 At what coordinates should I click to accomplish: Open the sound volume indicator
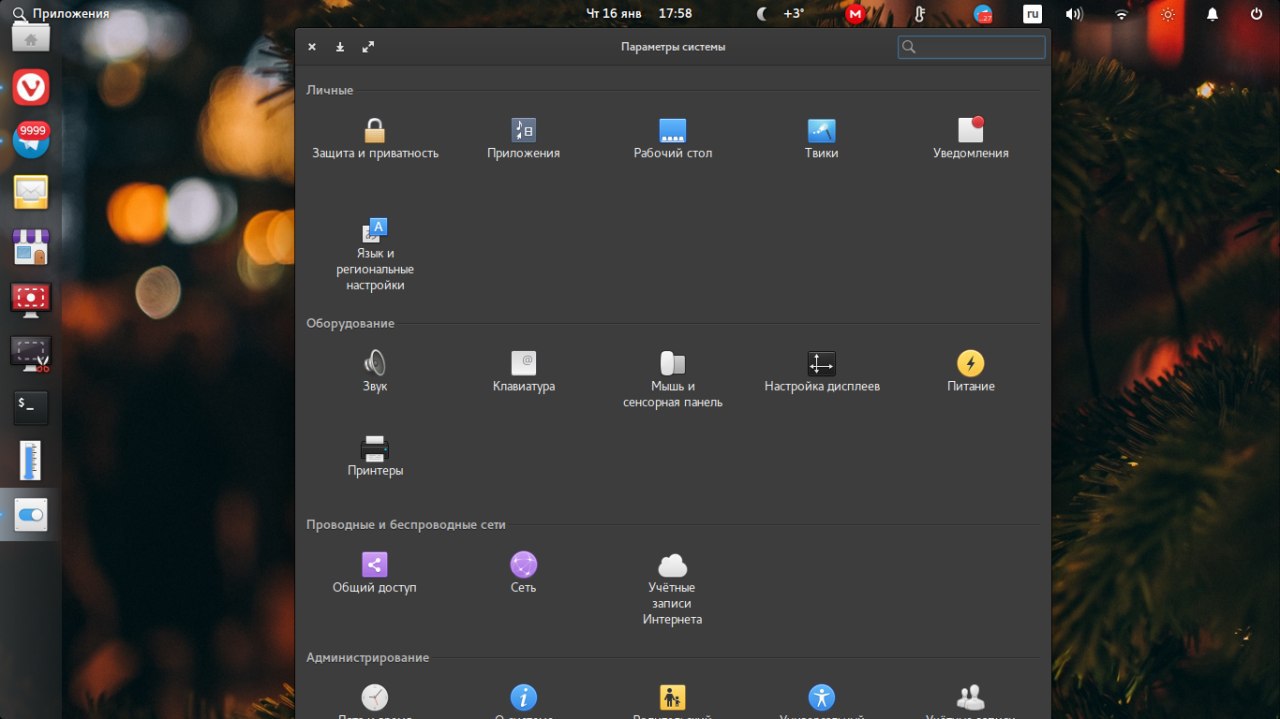[x=1075, y=14]
